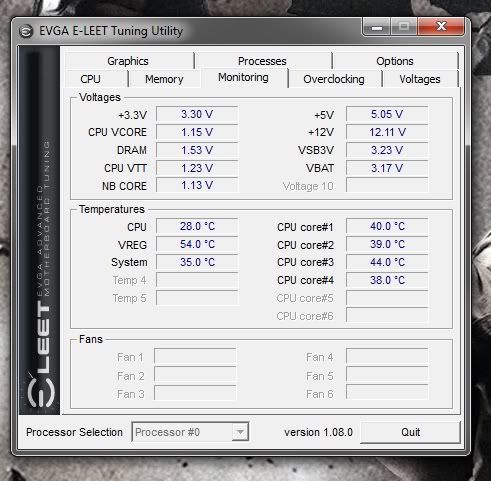
Task: Switch to the CPU tab
Action: tap(90, 79)
